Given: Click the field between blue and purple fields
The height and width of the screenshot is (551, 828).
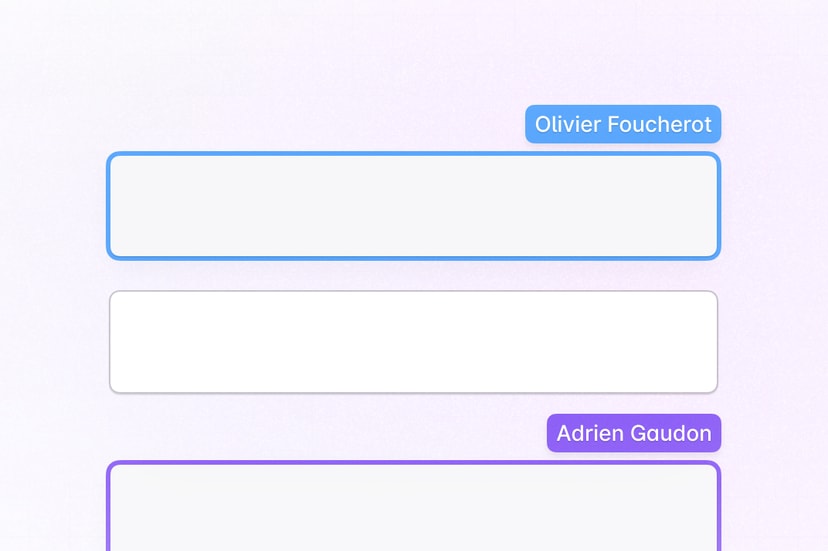Looking at the screenshot, I should pos(413,342).
